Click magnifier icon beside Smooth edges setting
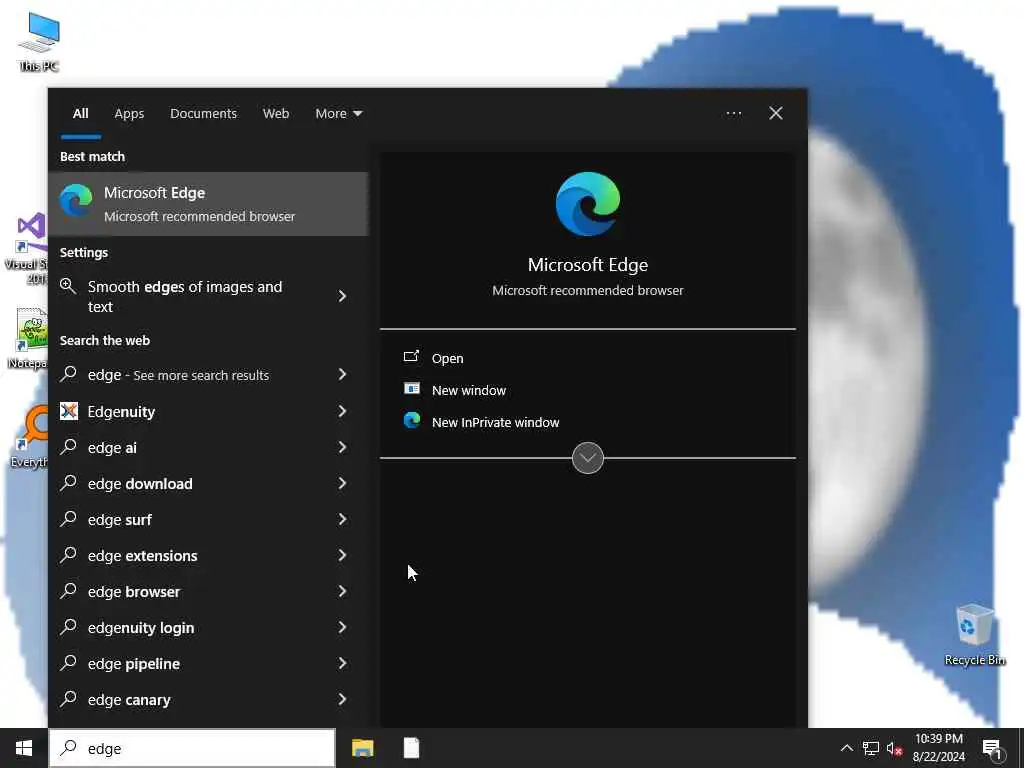Viewport: 1024px width, 768px height. [68, 286]
